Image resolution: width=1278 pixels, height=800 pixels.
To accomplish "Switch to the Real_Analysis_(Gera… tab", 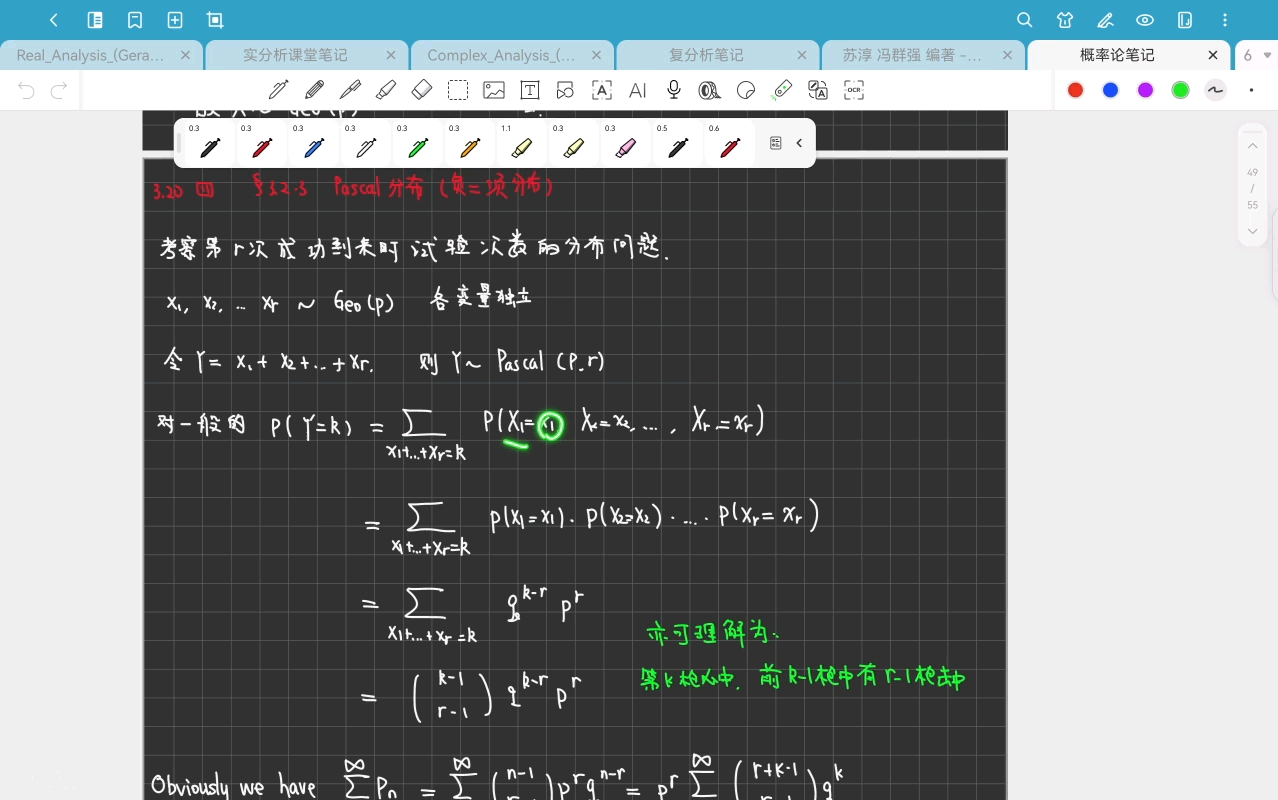I will [x=90, y=55].
